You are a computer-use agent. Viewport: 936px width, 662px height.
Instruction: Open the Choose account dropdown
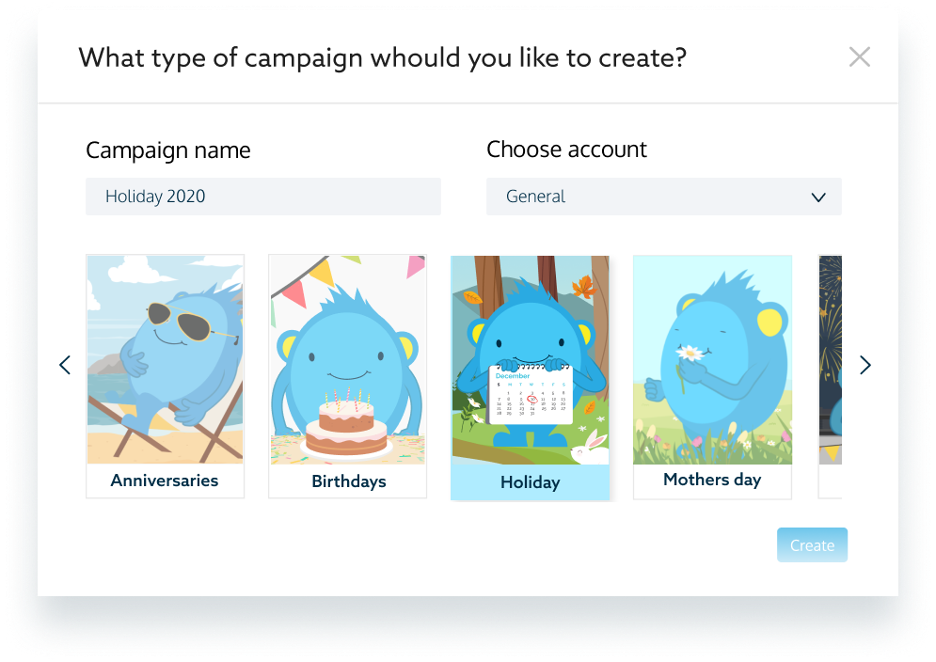tap(663, 197)
